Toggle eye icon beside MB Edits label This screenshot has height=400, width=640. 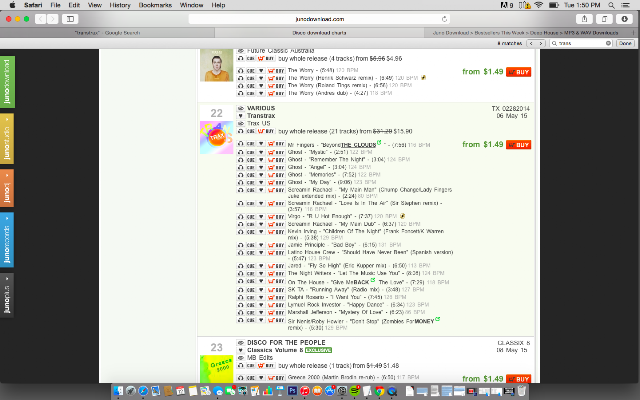click(240, 358)
